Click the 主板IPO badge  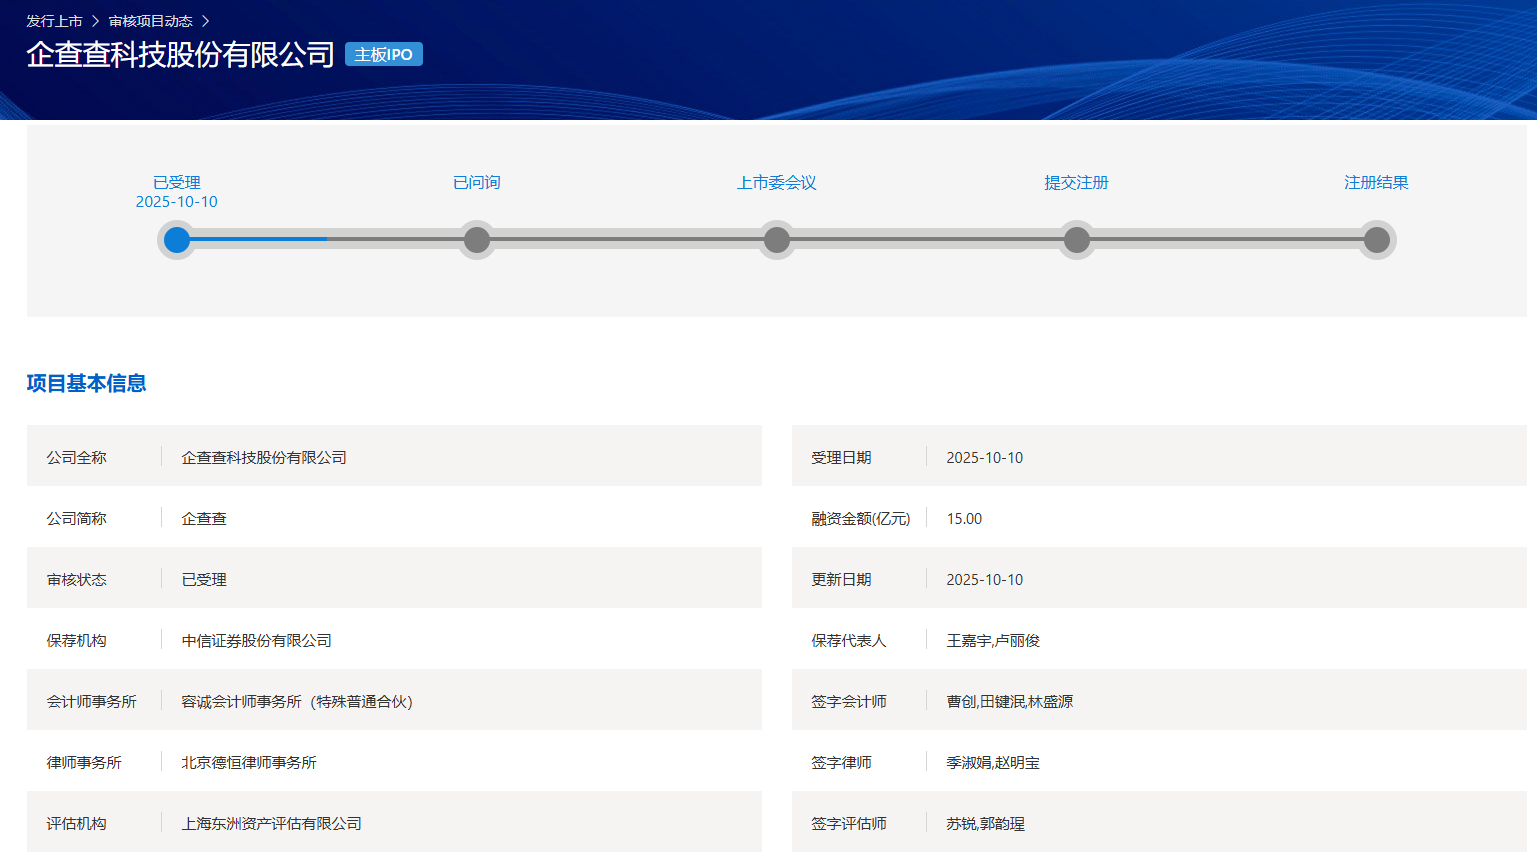coord(383,54)
